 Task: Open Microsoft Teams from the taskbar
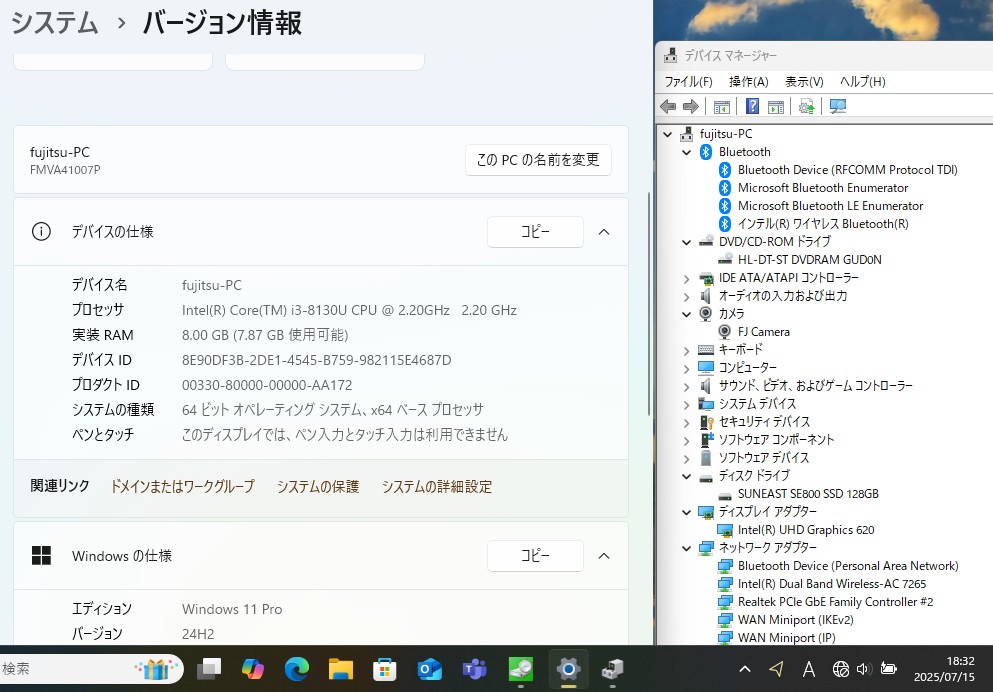(x=474, y=669)
